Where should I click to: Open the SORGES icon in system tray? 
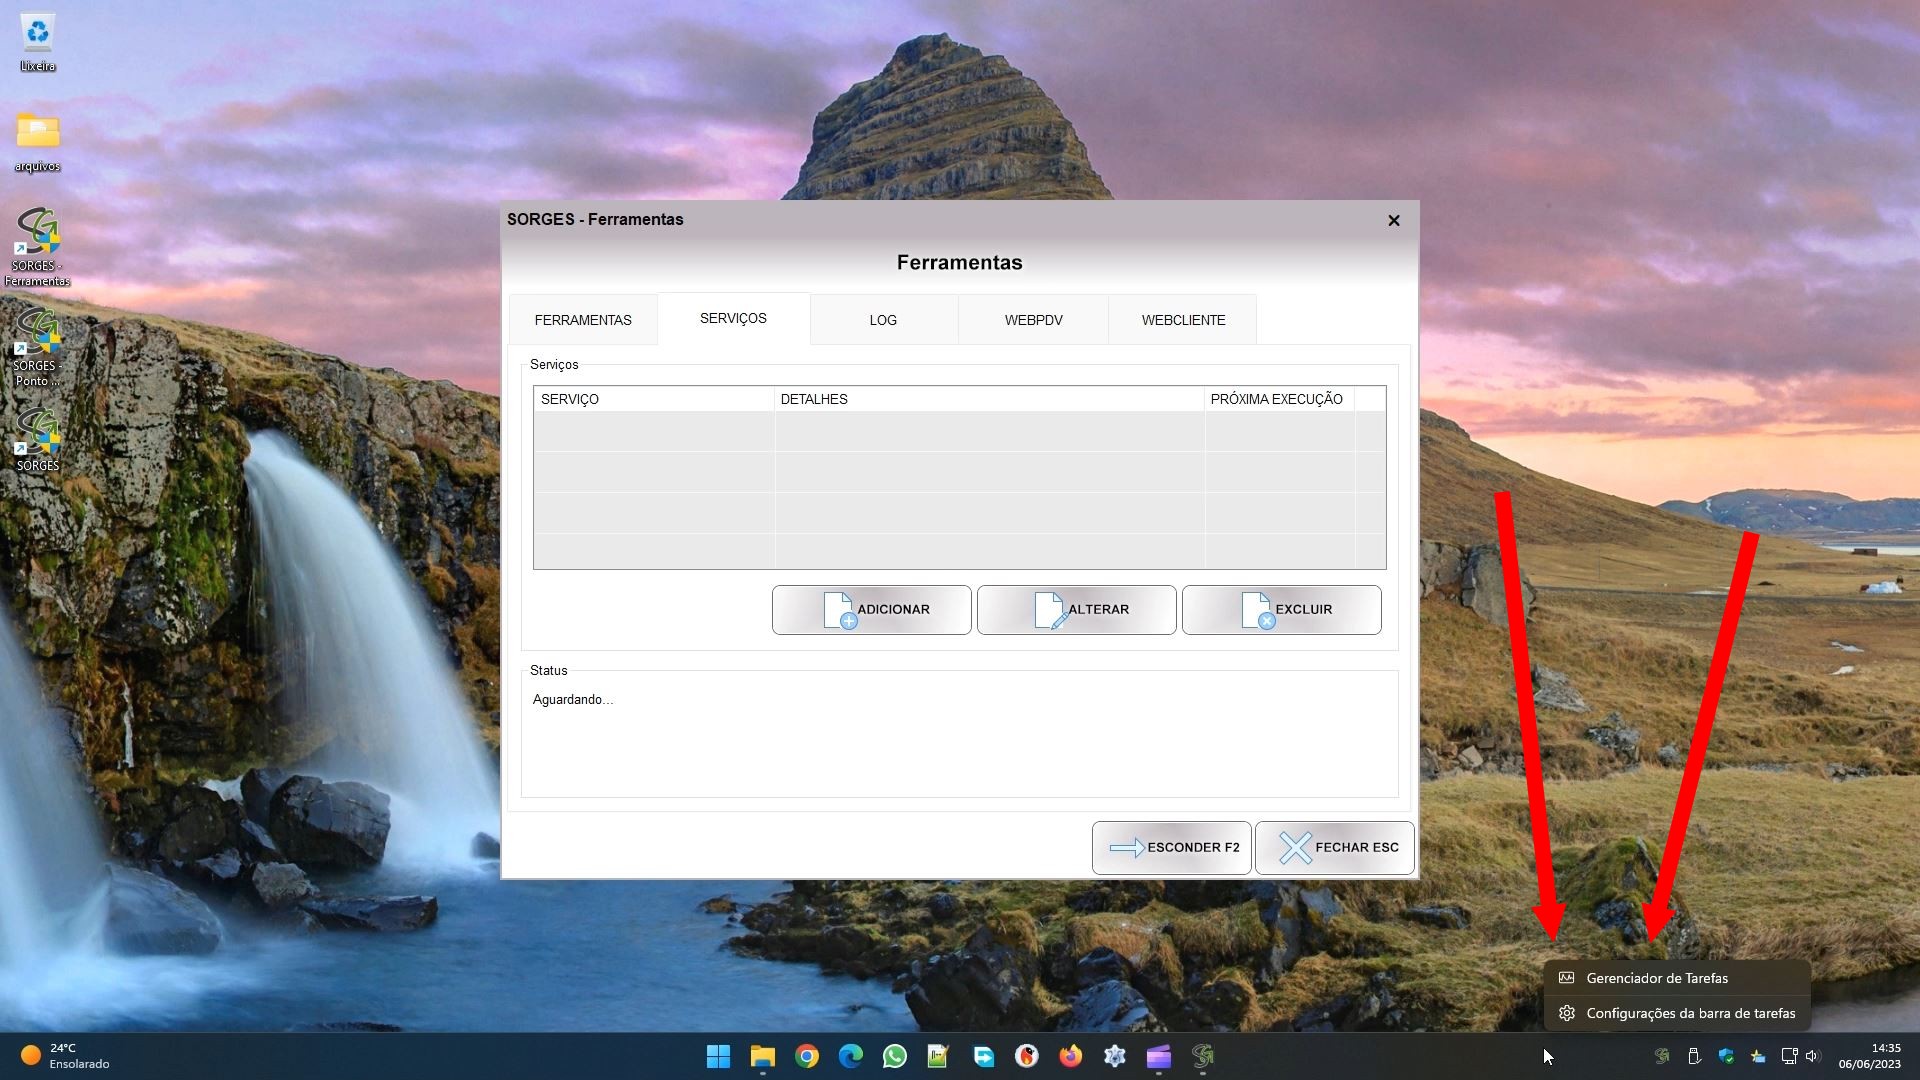pyautogui.click(x=1662, y=1056)
